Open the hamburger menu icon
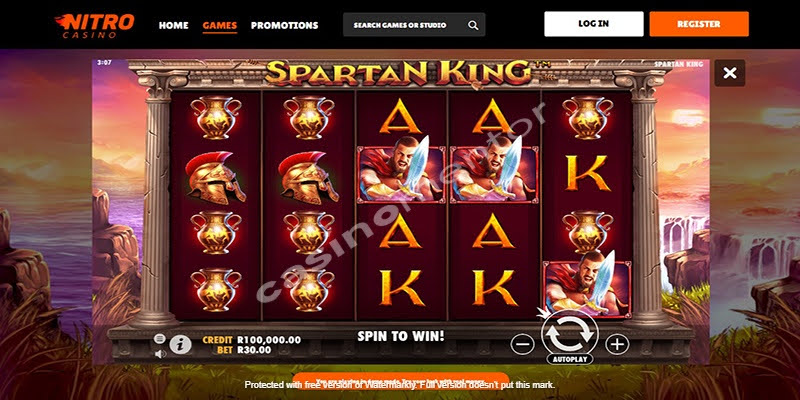 159,338
